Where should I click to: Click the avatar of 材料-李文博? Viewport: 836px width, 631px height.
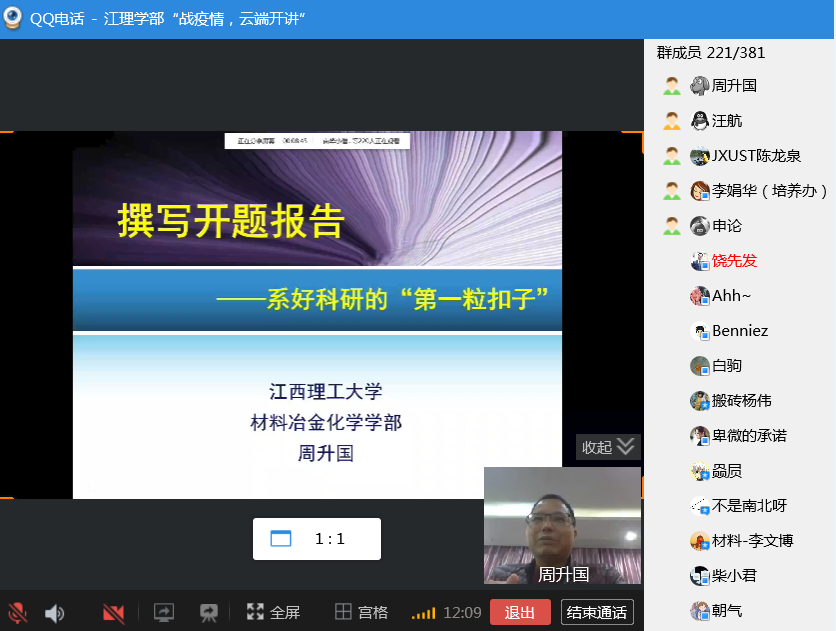tap(700, 541)
